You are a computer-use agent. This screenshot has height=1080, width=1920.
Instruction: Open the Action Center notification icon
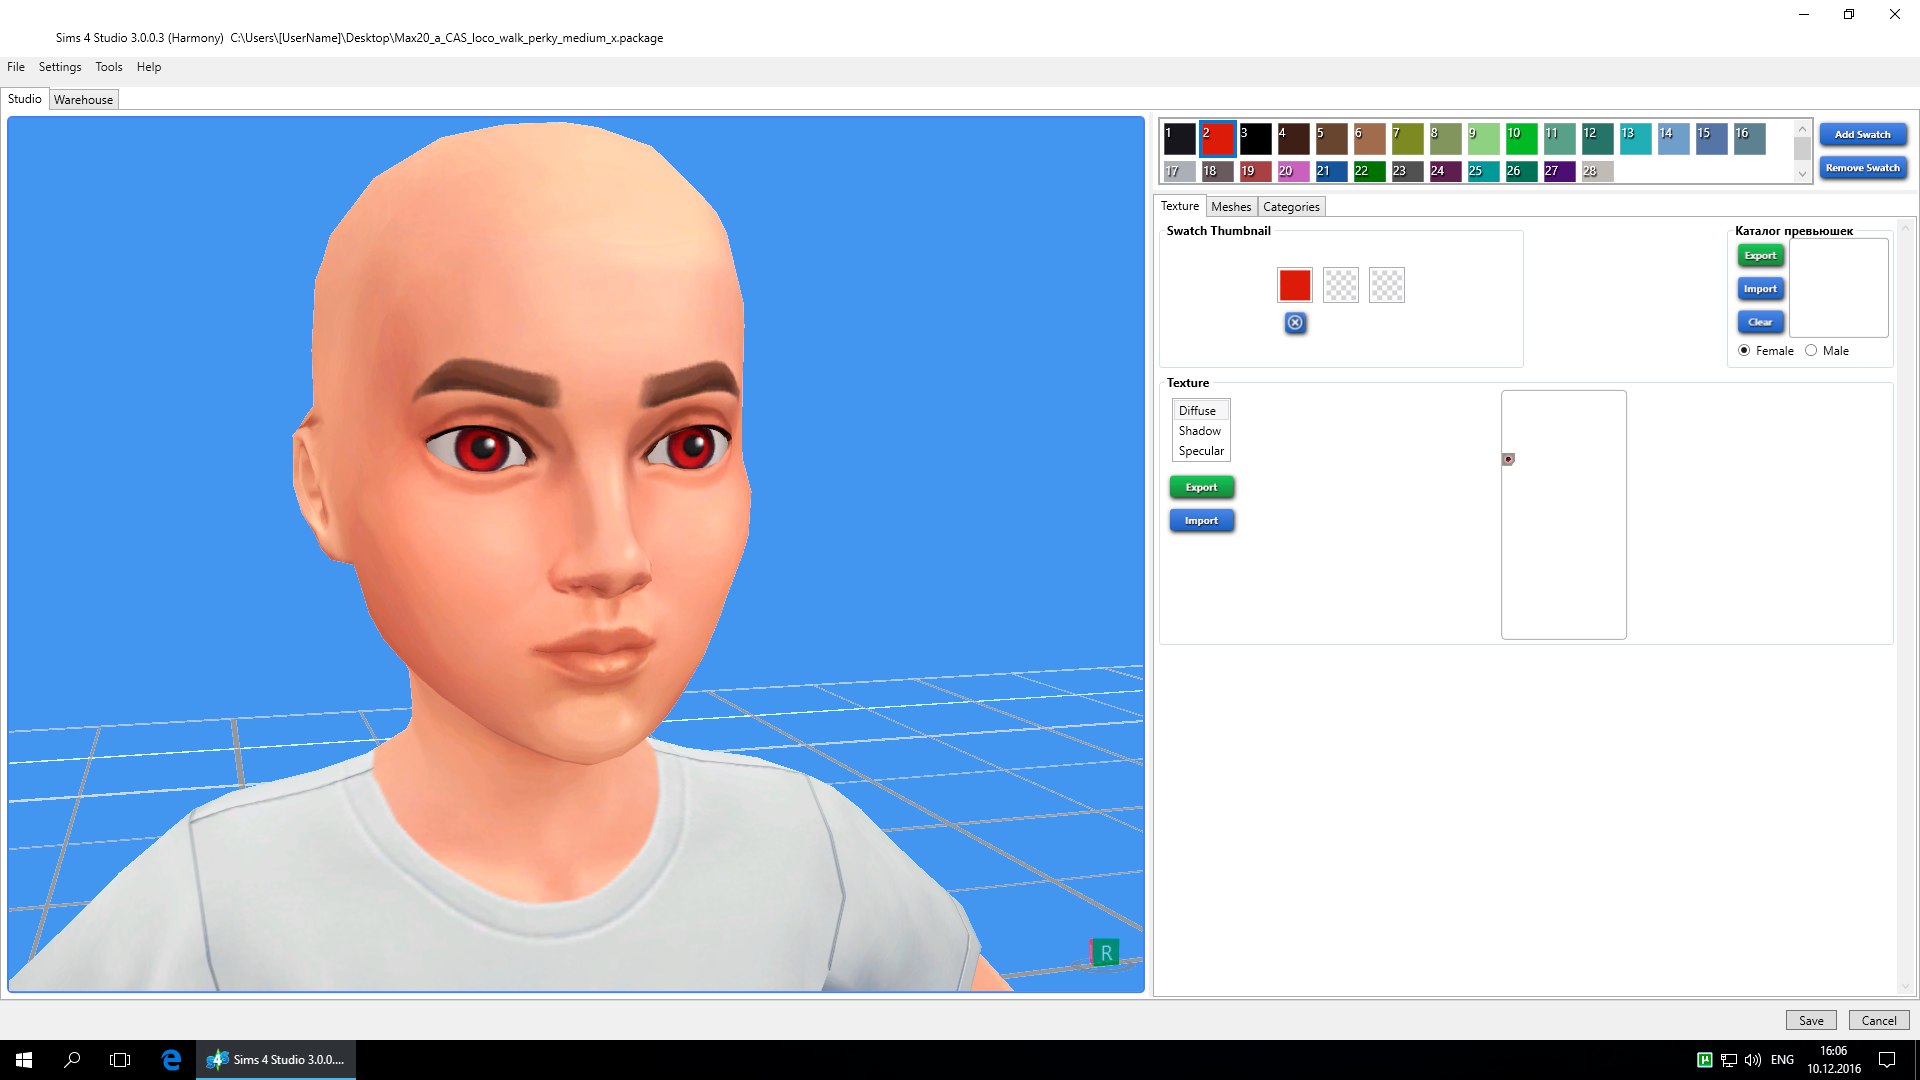tap(1887, 1060)
